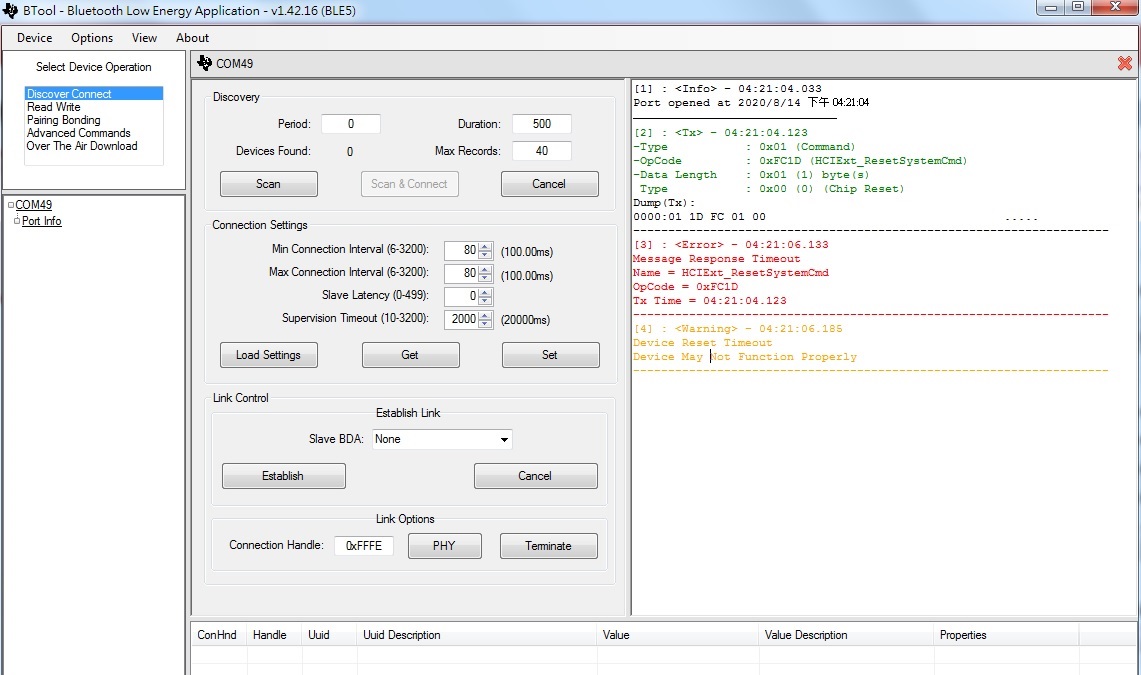Click the Establish link button
The width and height of the screenshot is (1141, 675).
tap(283, 476)
